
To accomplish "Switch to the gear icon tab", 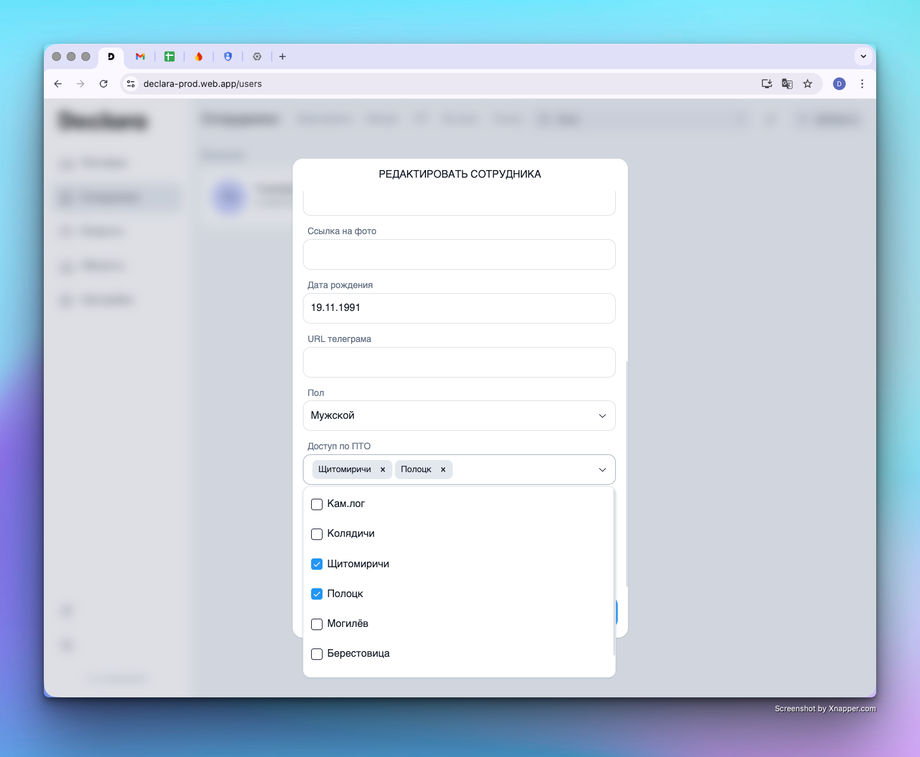I will pyautogui.click(x=257, y=56).
